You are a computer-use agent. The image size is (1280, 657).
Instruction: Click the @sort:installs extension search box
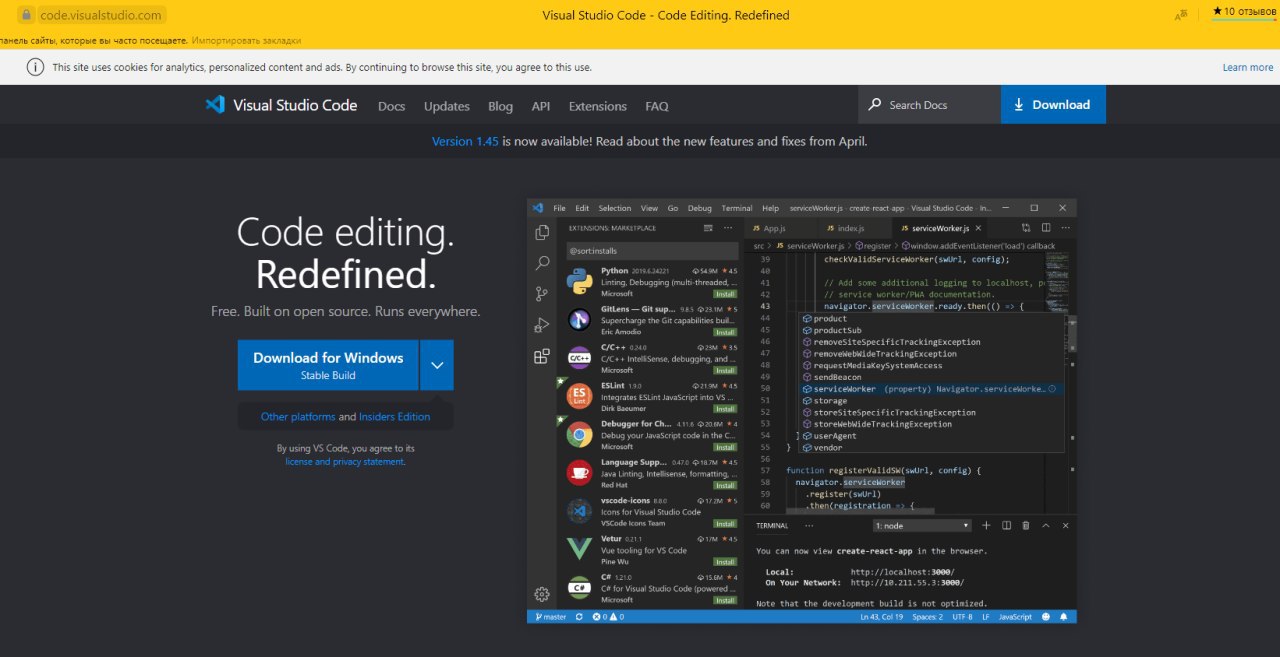click(x=652, y=250)
